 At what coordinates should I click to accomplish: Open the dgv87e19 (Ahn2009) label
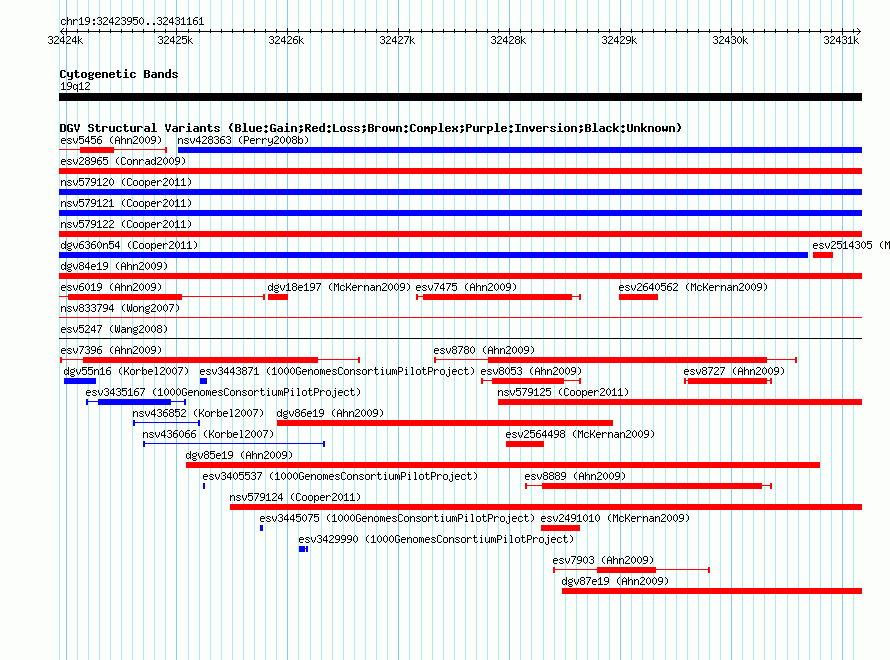point(615,581)
